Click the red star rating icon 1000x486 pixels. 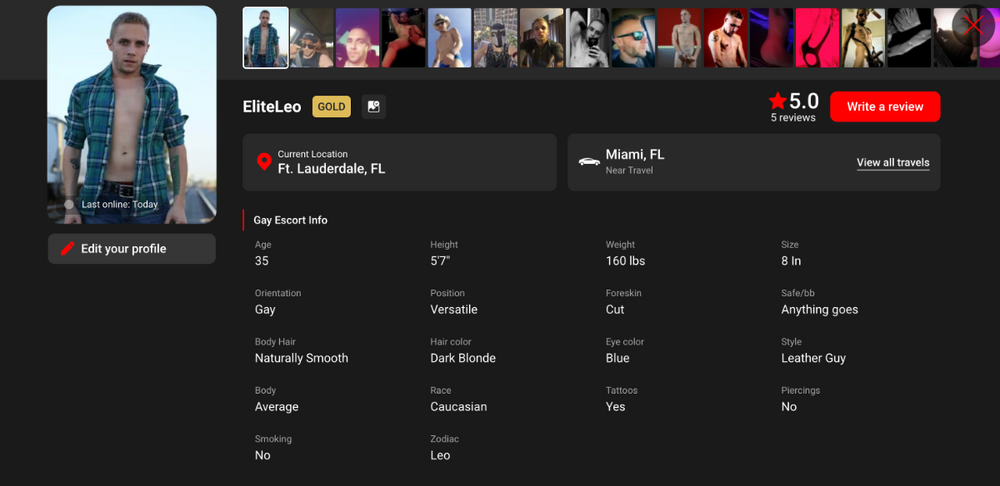pyautogui.click(x=777, y=101)
